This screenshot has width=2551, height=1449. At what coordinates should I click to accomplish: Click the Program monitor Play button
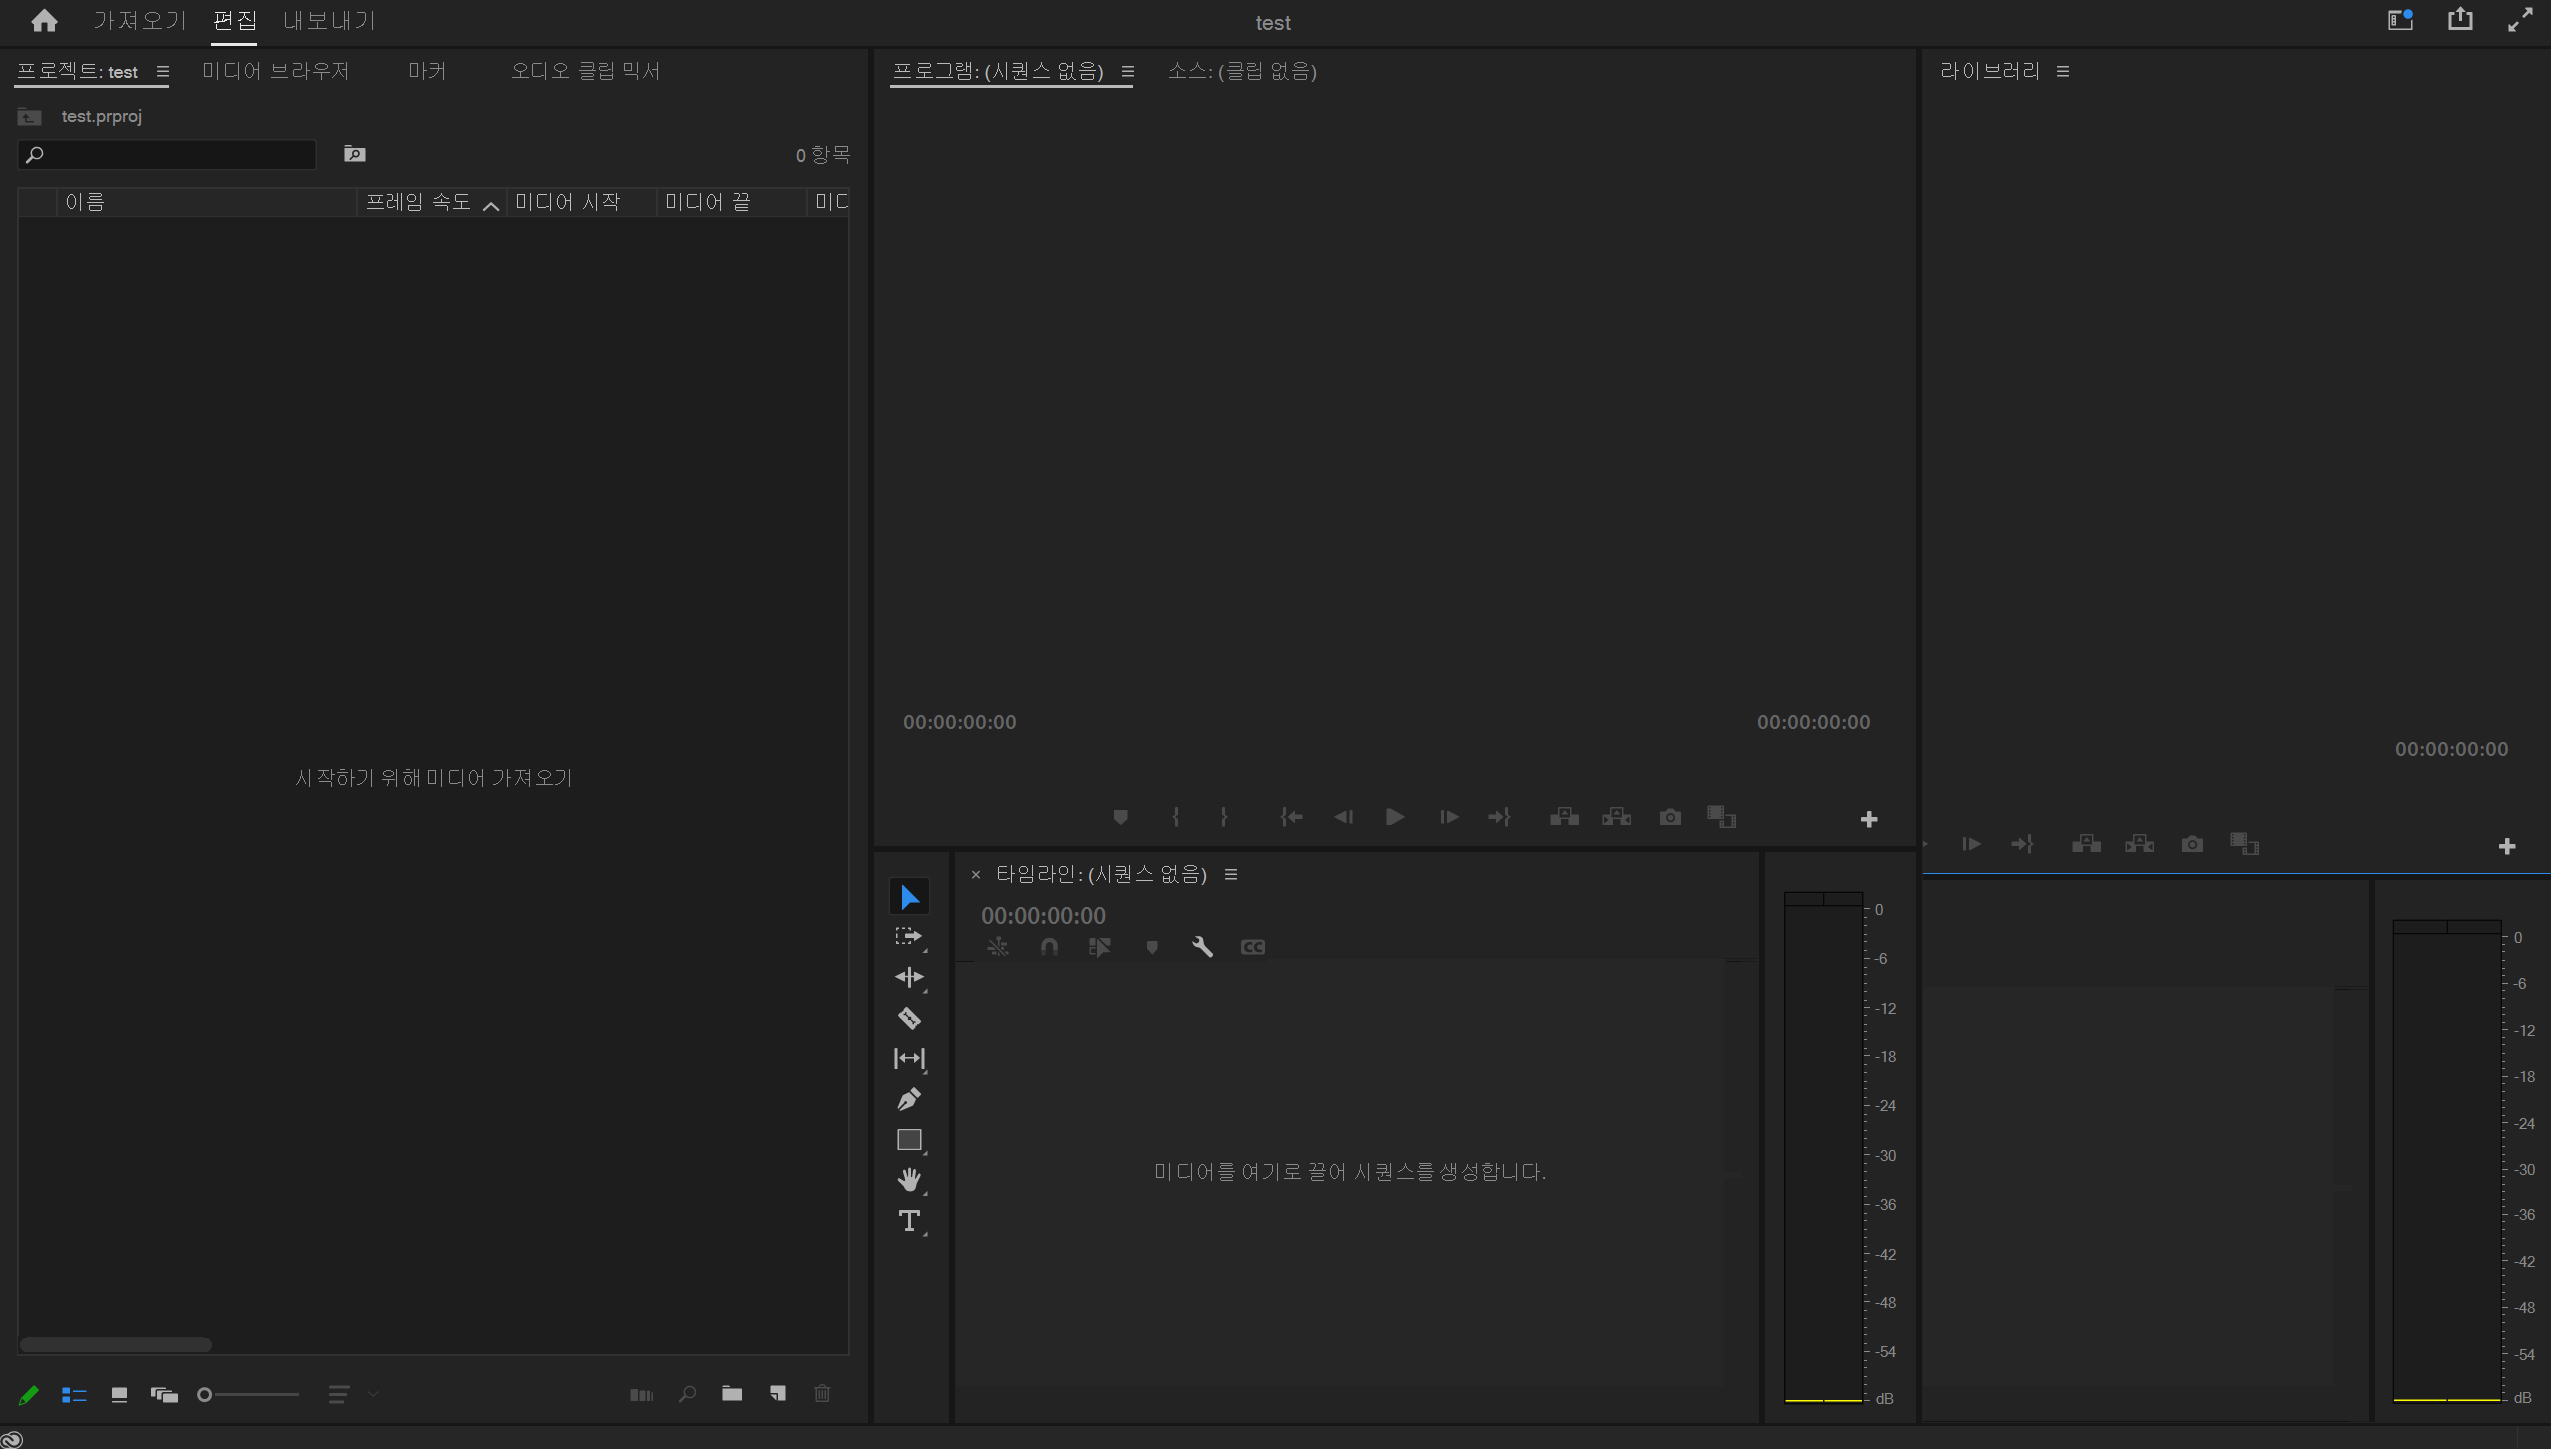tap(1394, 817)
